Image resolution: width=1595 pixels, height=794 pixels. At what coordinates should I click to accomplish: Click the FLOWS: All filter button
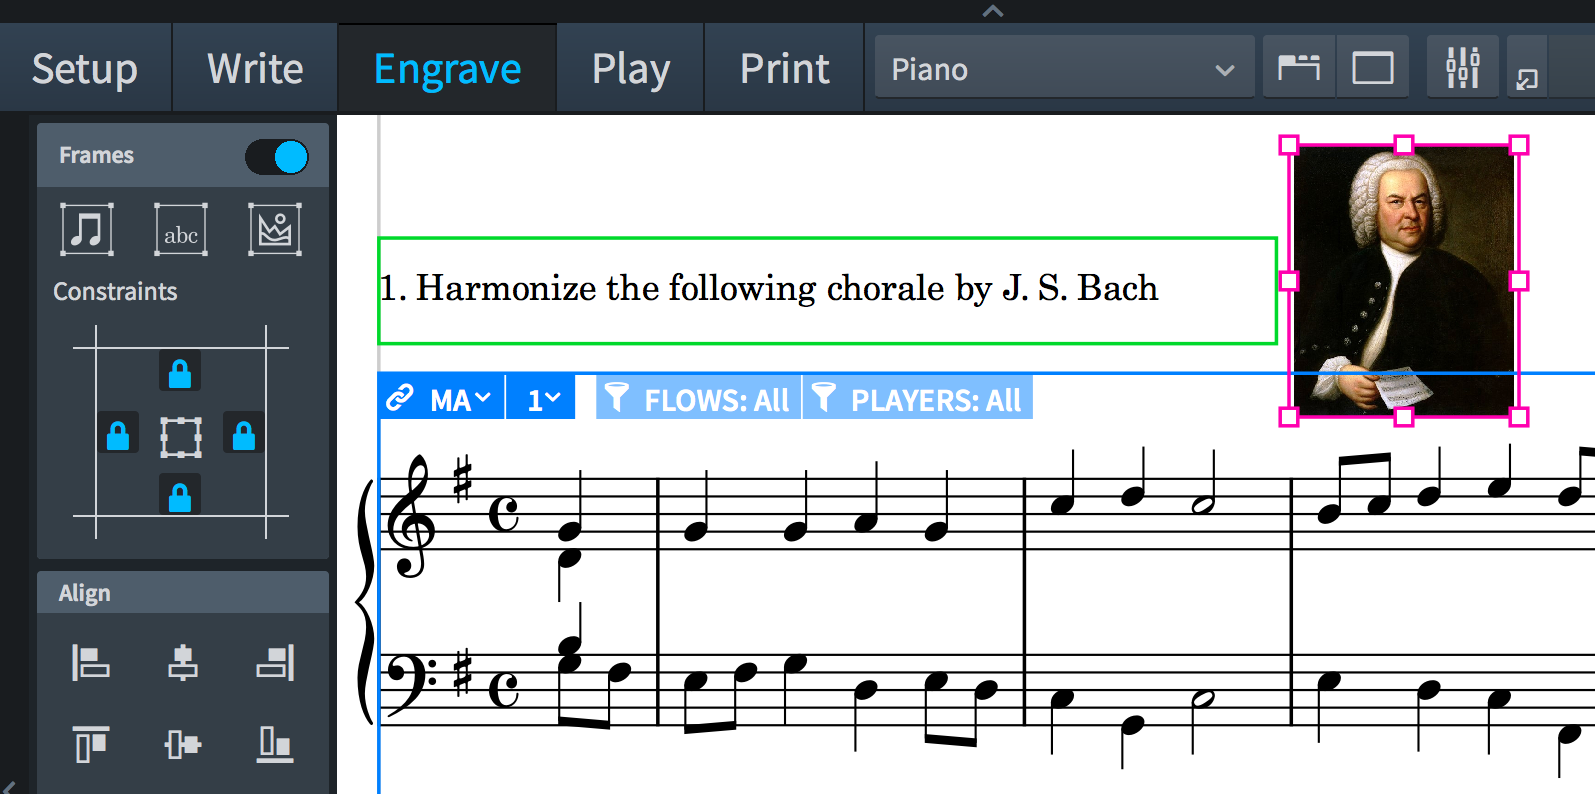tap(699, 400)
